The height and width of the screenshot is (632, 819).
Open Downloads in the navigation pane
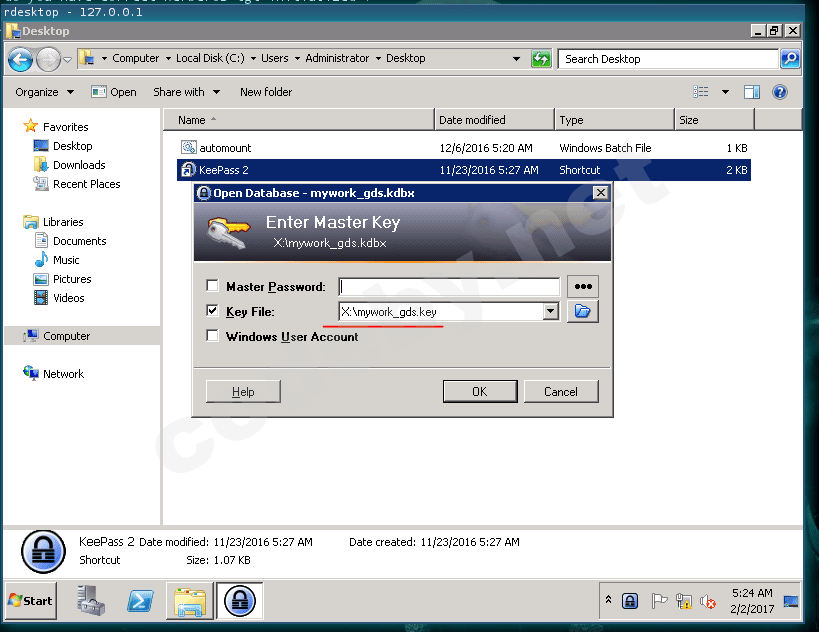(79, 165)
